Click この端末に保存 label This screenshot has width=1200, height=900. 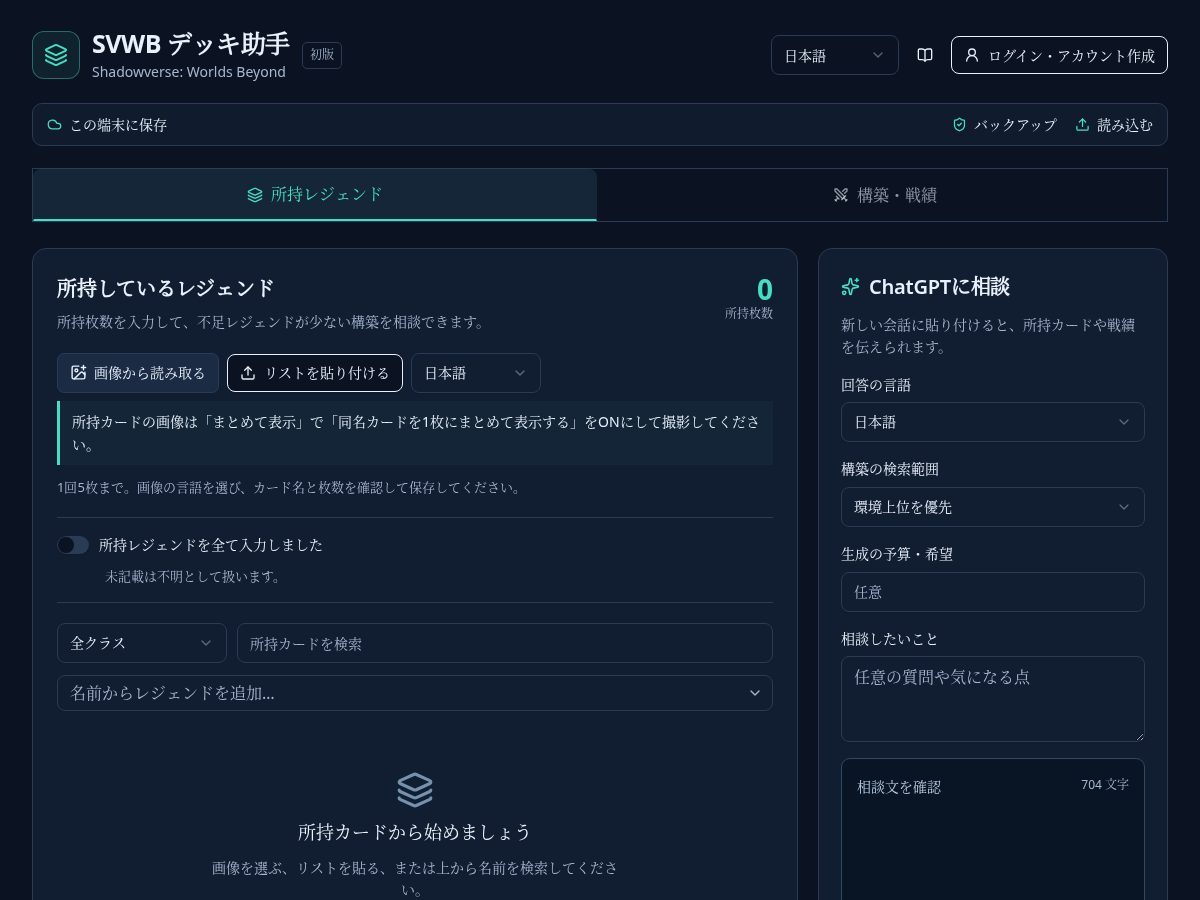[118, 125]
